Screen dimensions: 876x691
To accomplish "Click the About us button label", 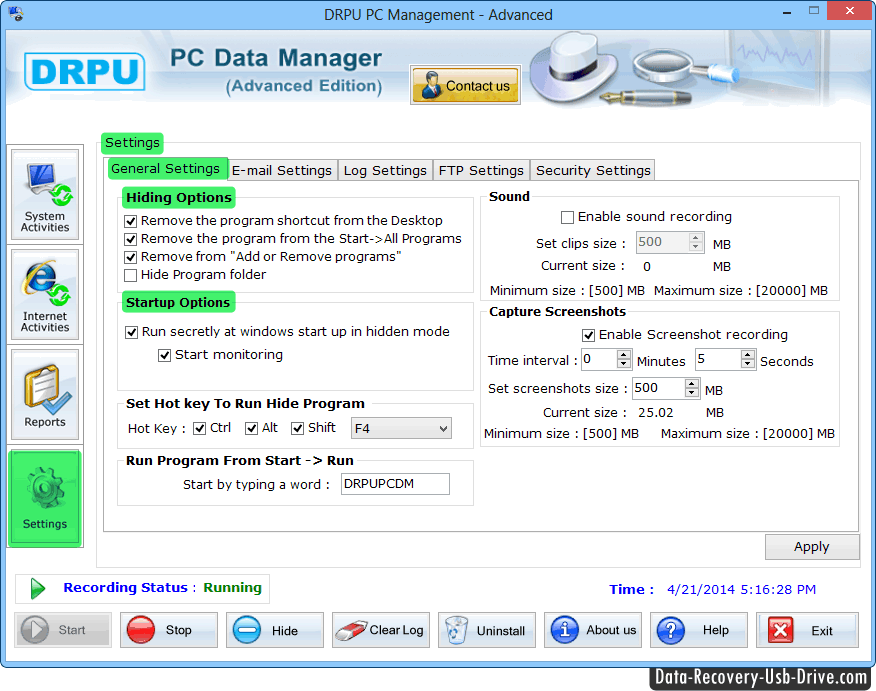I will point(611,630).
